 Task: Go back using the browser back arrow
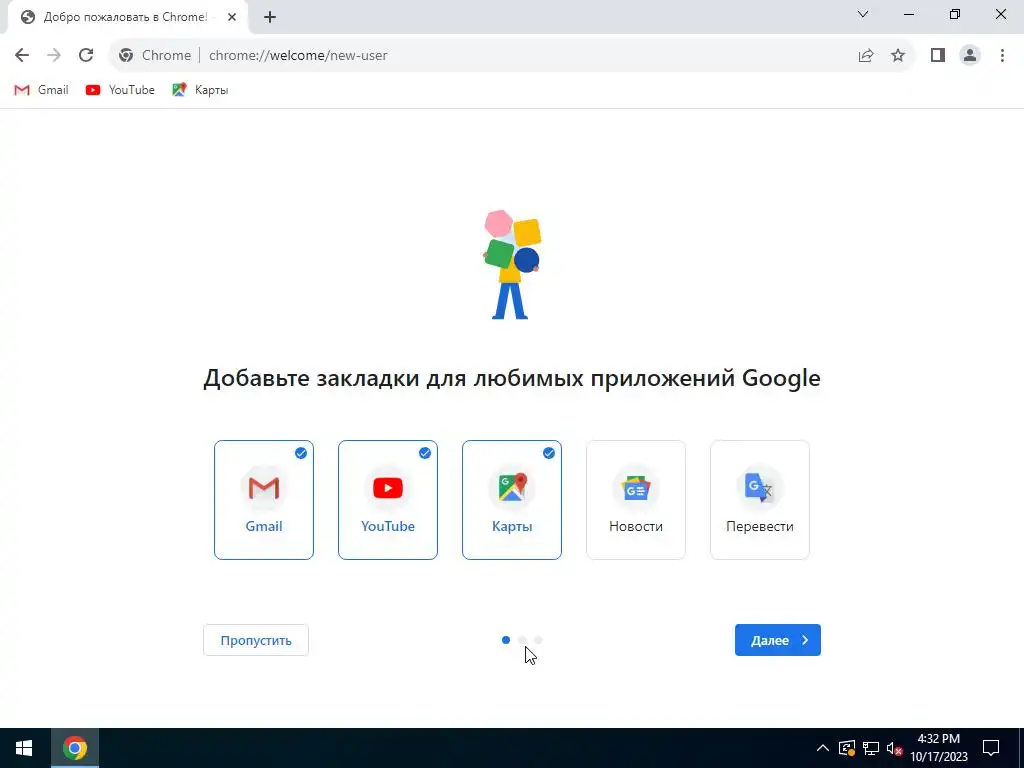22,56
